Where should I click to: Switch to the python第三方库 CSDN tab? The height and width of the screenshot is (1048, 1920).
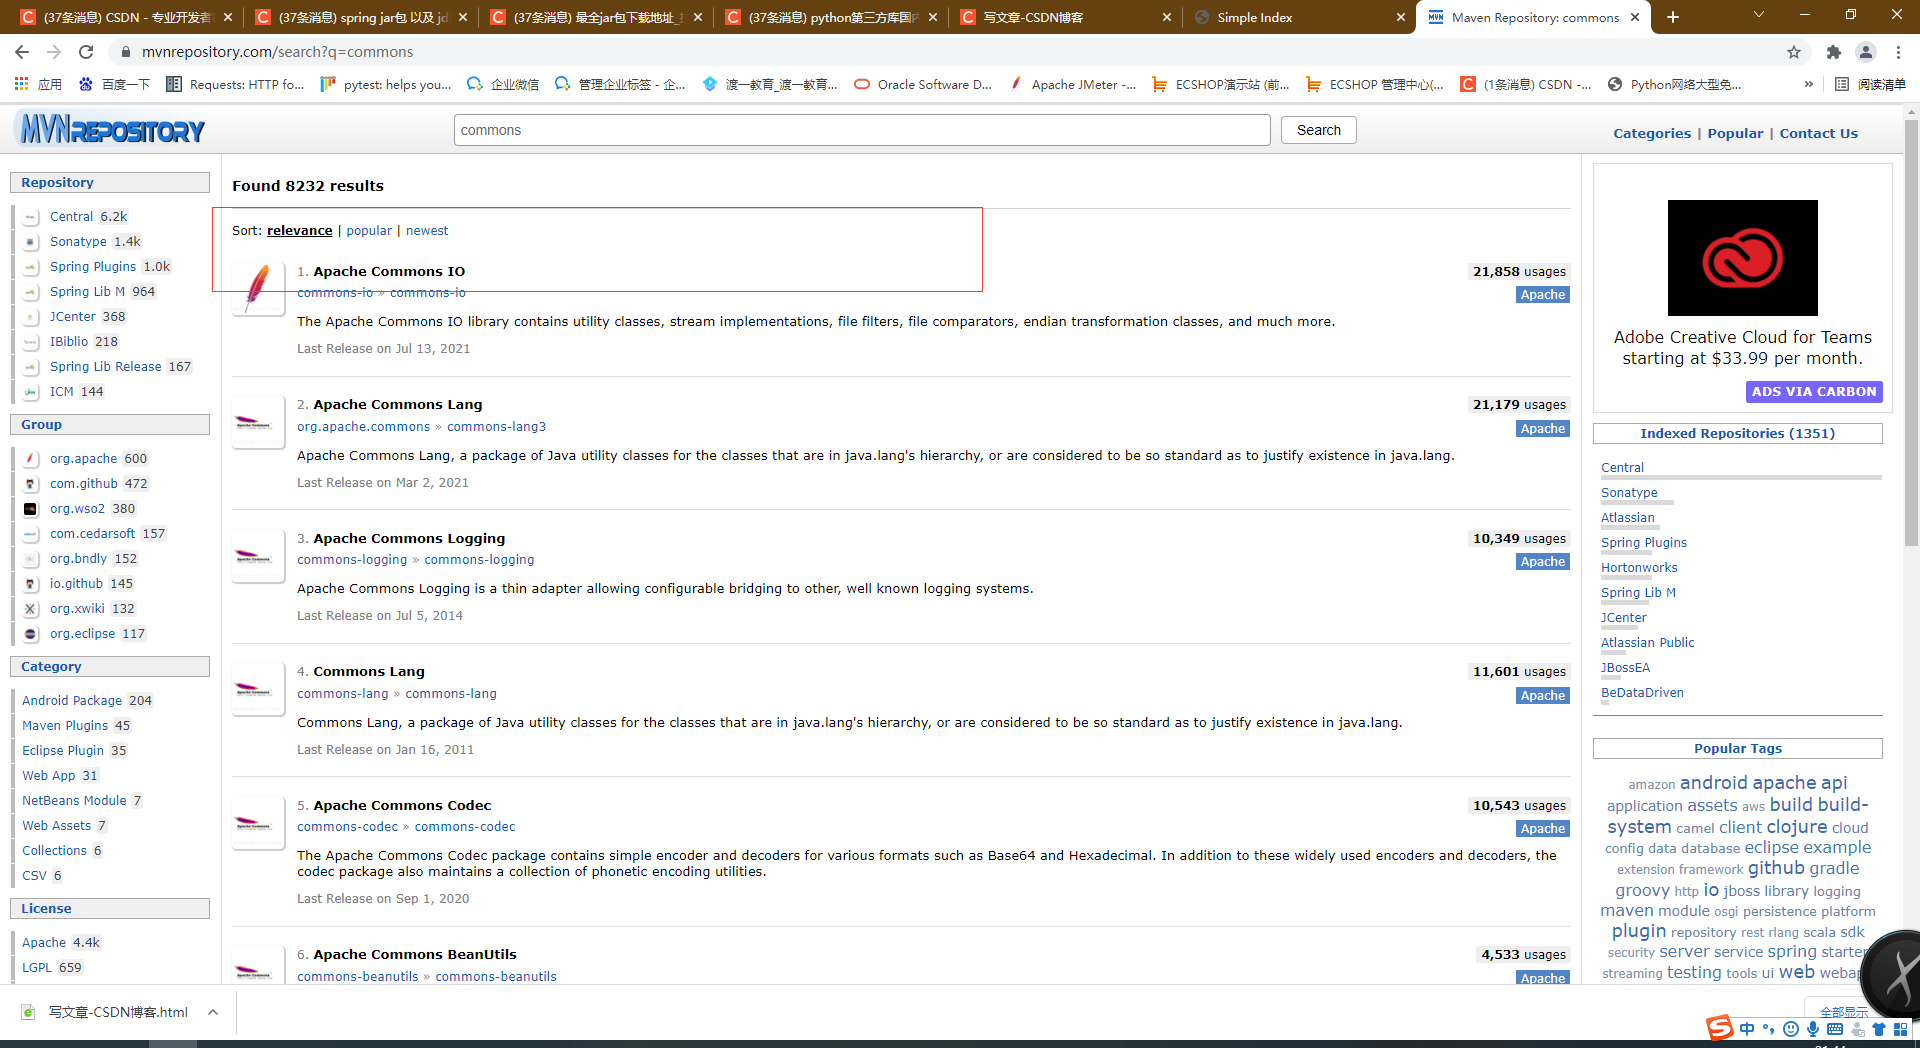click(831, 17)
